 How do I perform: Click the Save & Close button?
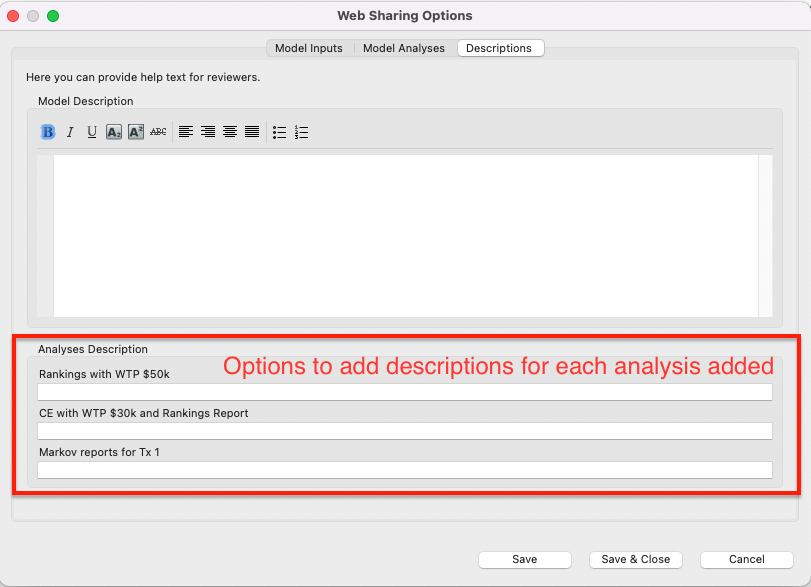(635, 560)
